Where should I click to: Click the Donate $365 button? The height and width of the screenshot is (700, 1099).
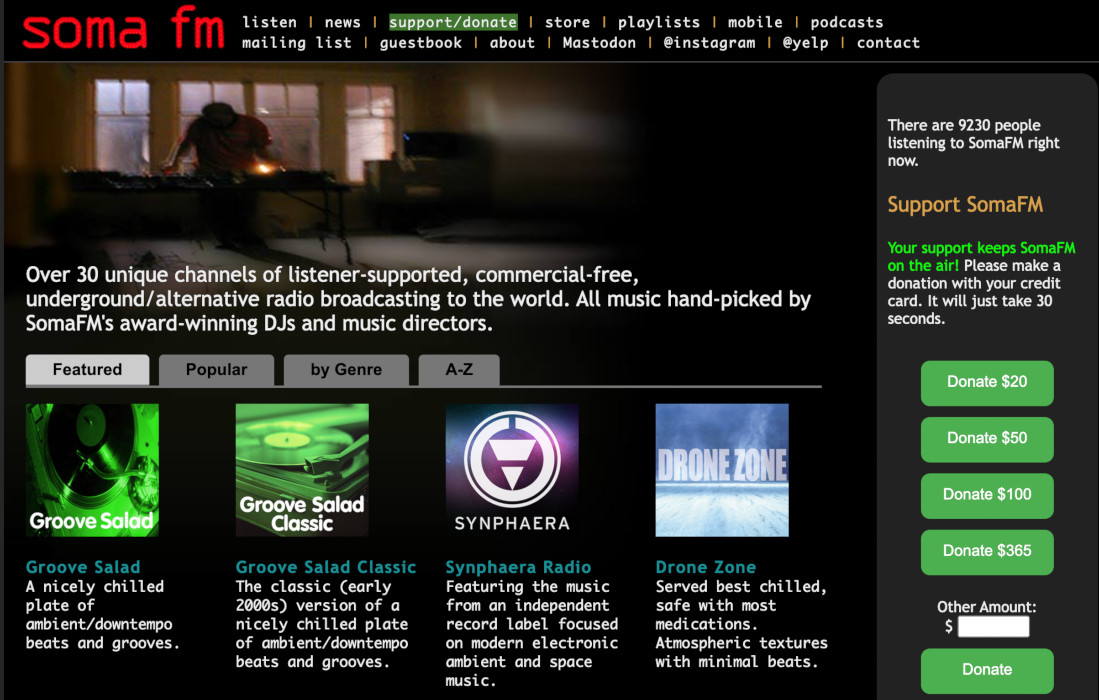(x=987, y=552)
